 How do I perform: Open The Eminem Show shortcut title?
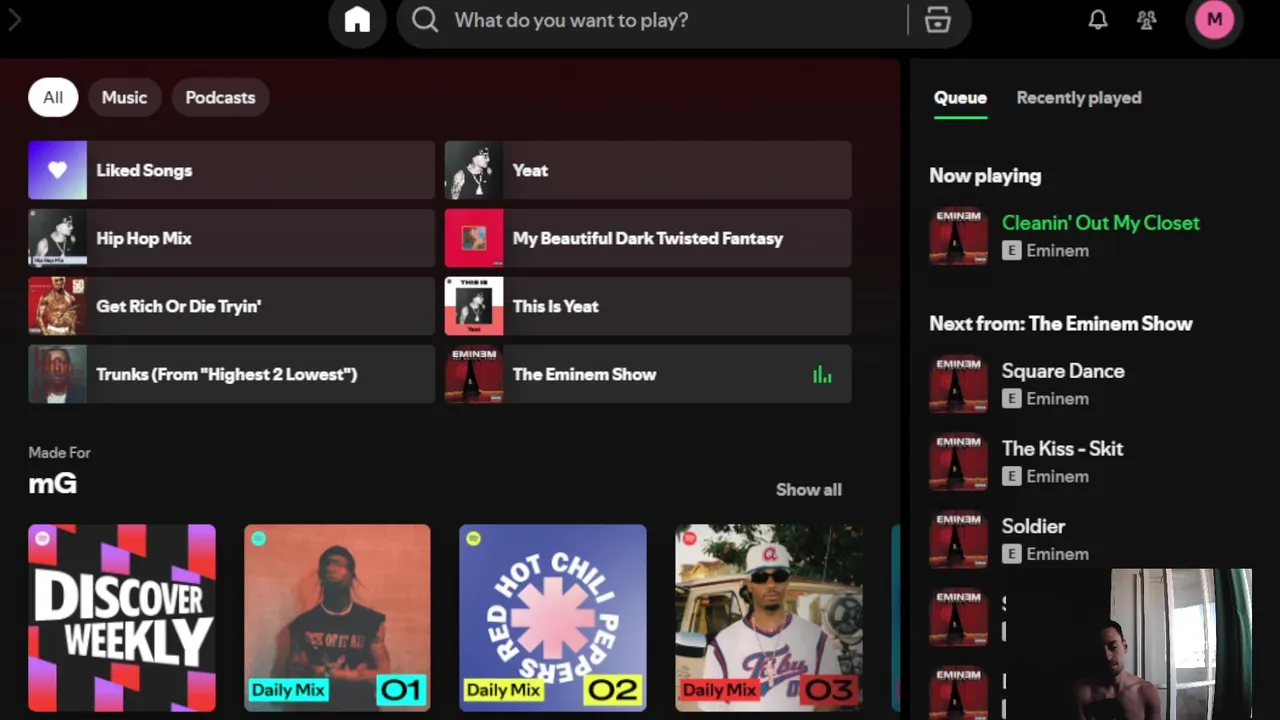(x=585, y=374)
